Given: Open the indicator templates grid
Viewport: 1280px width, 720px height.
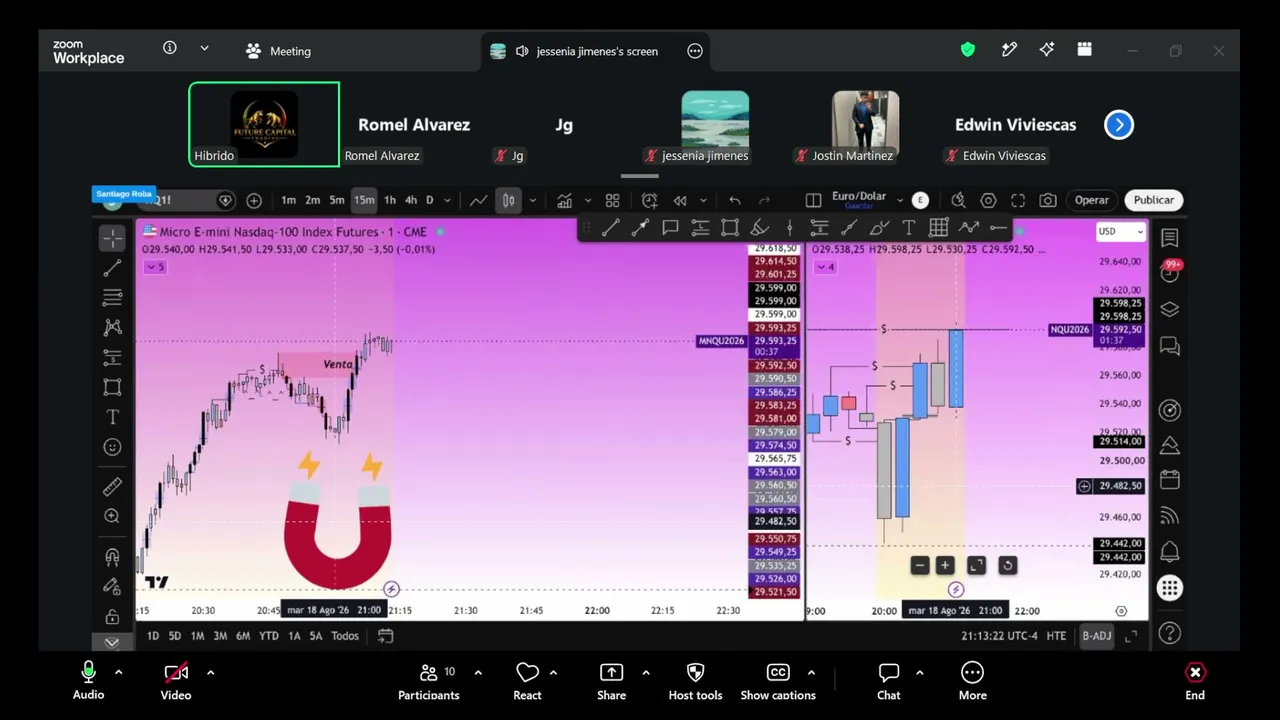Looking at the screenshot, I should click(612, 200).
